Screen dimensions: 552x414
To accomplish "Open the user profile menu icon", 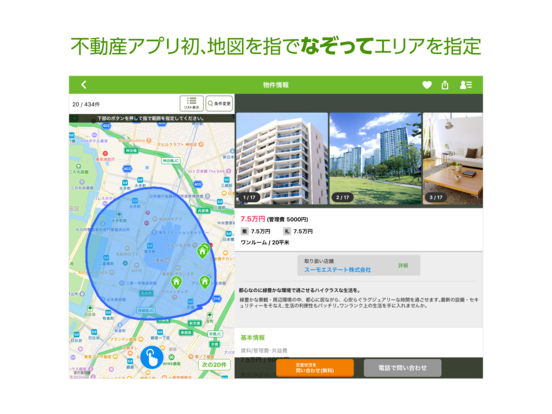I will [x=465, y=85].
